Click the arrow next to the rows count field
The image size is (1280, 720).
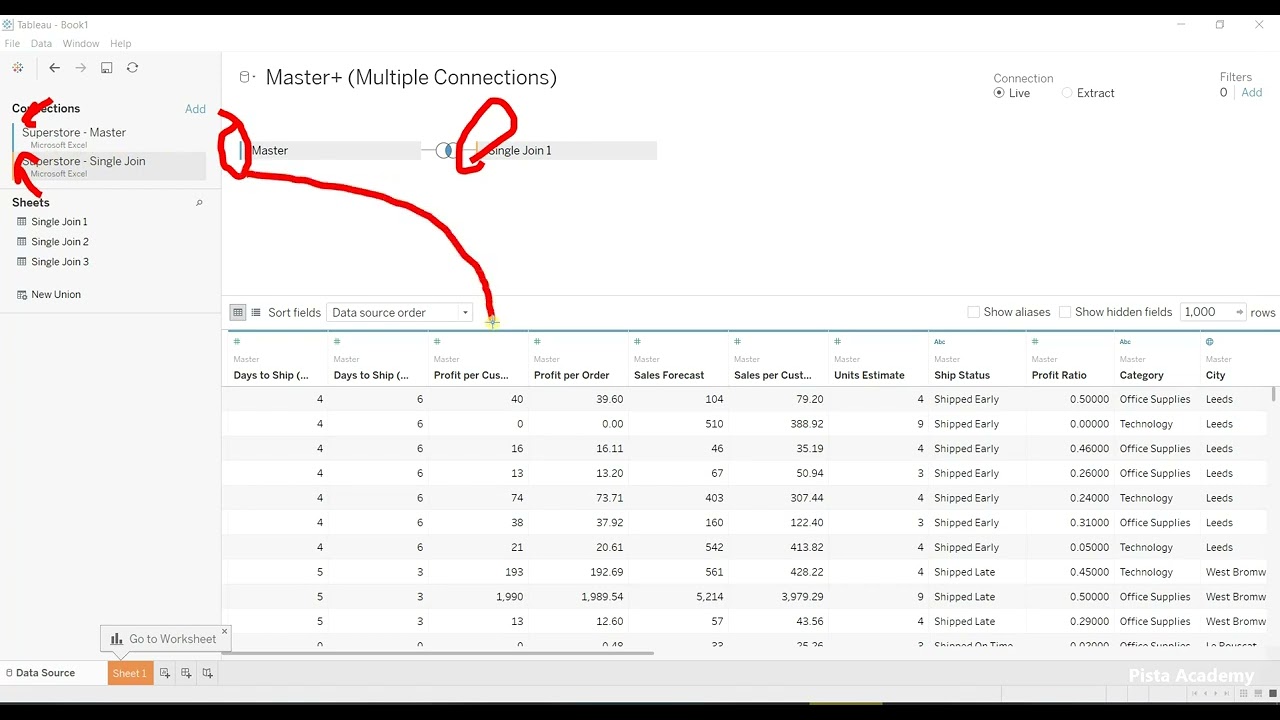1239,312
